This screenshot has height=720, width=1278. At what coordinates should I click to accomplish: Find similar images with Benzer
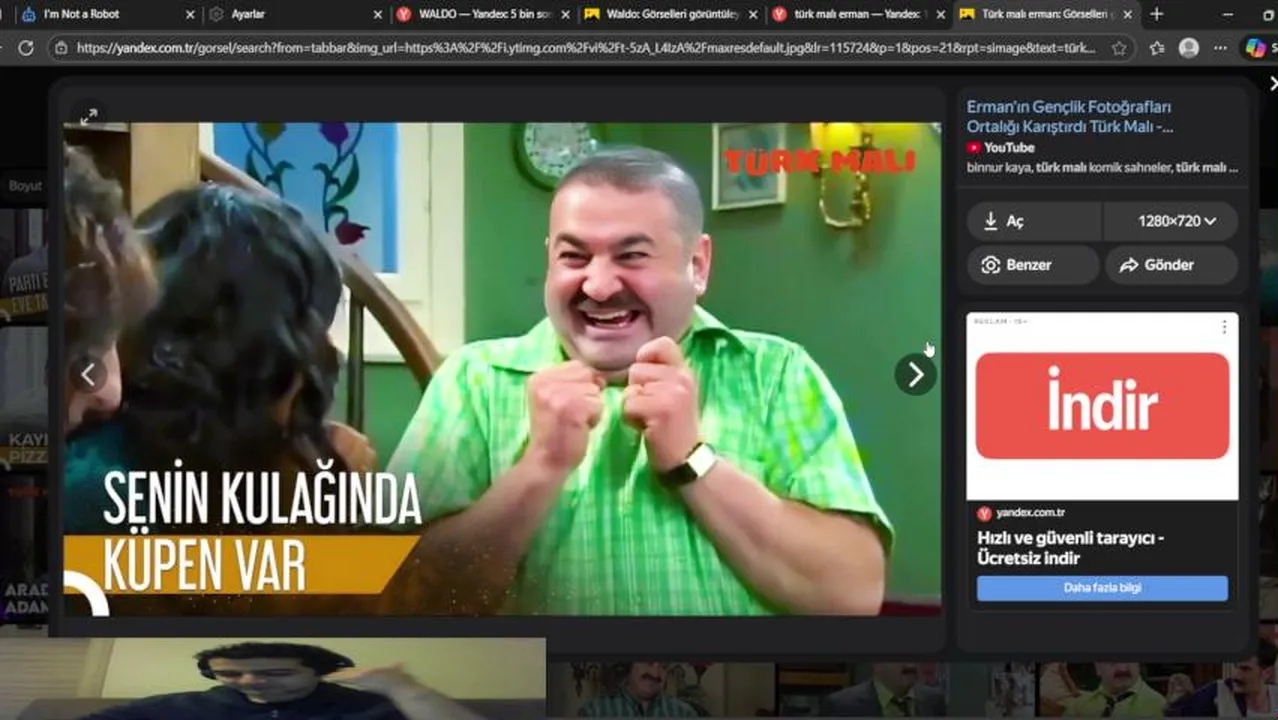(x=1033, y=265)
